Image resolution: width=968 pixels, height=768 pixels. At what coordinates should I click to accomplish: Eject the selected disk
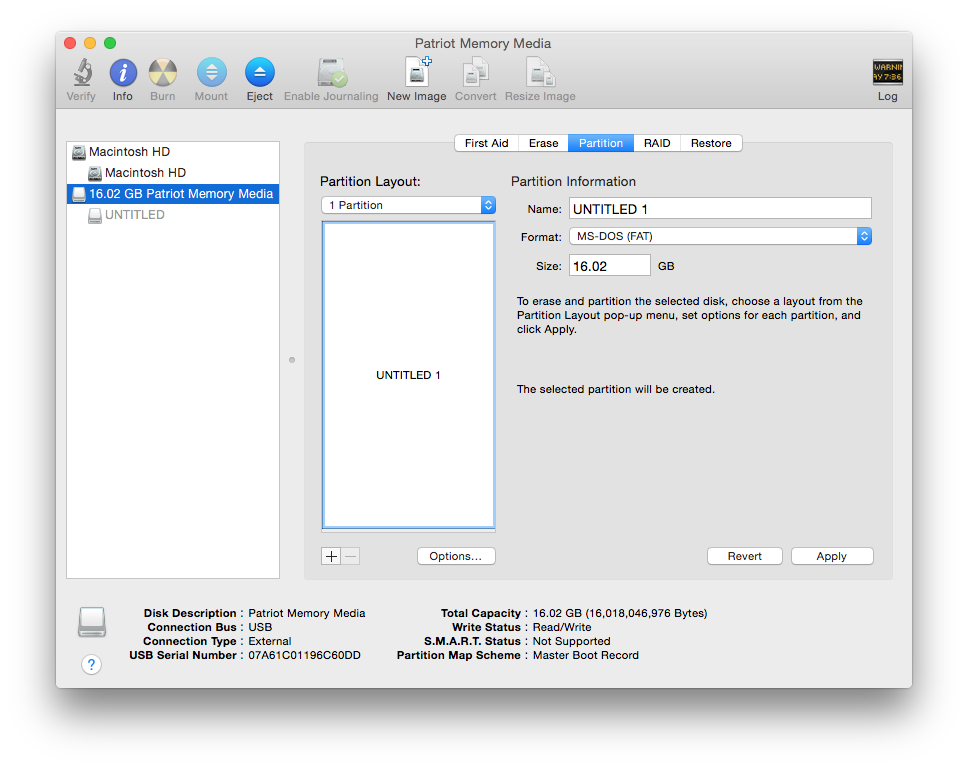(x=260, y=73)
